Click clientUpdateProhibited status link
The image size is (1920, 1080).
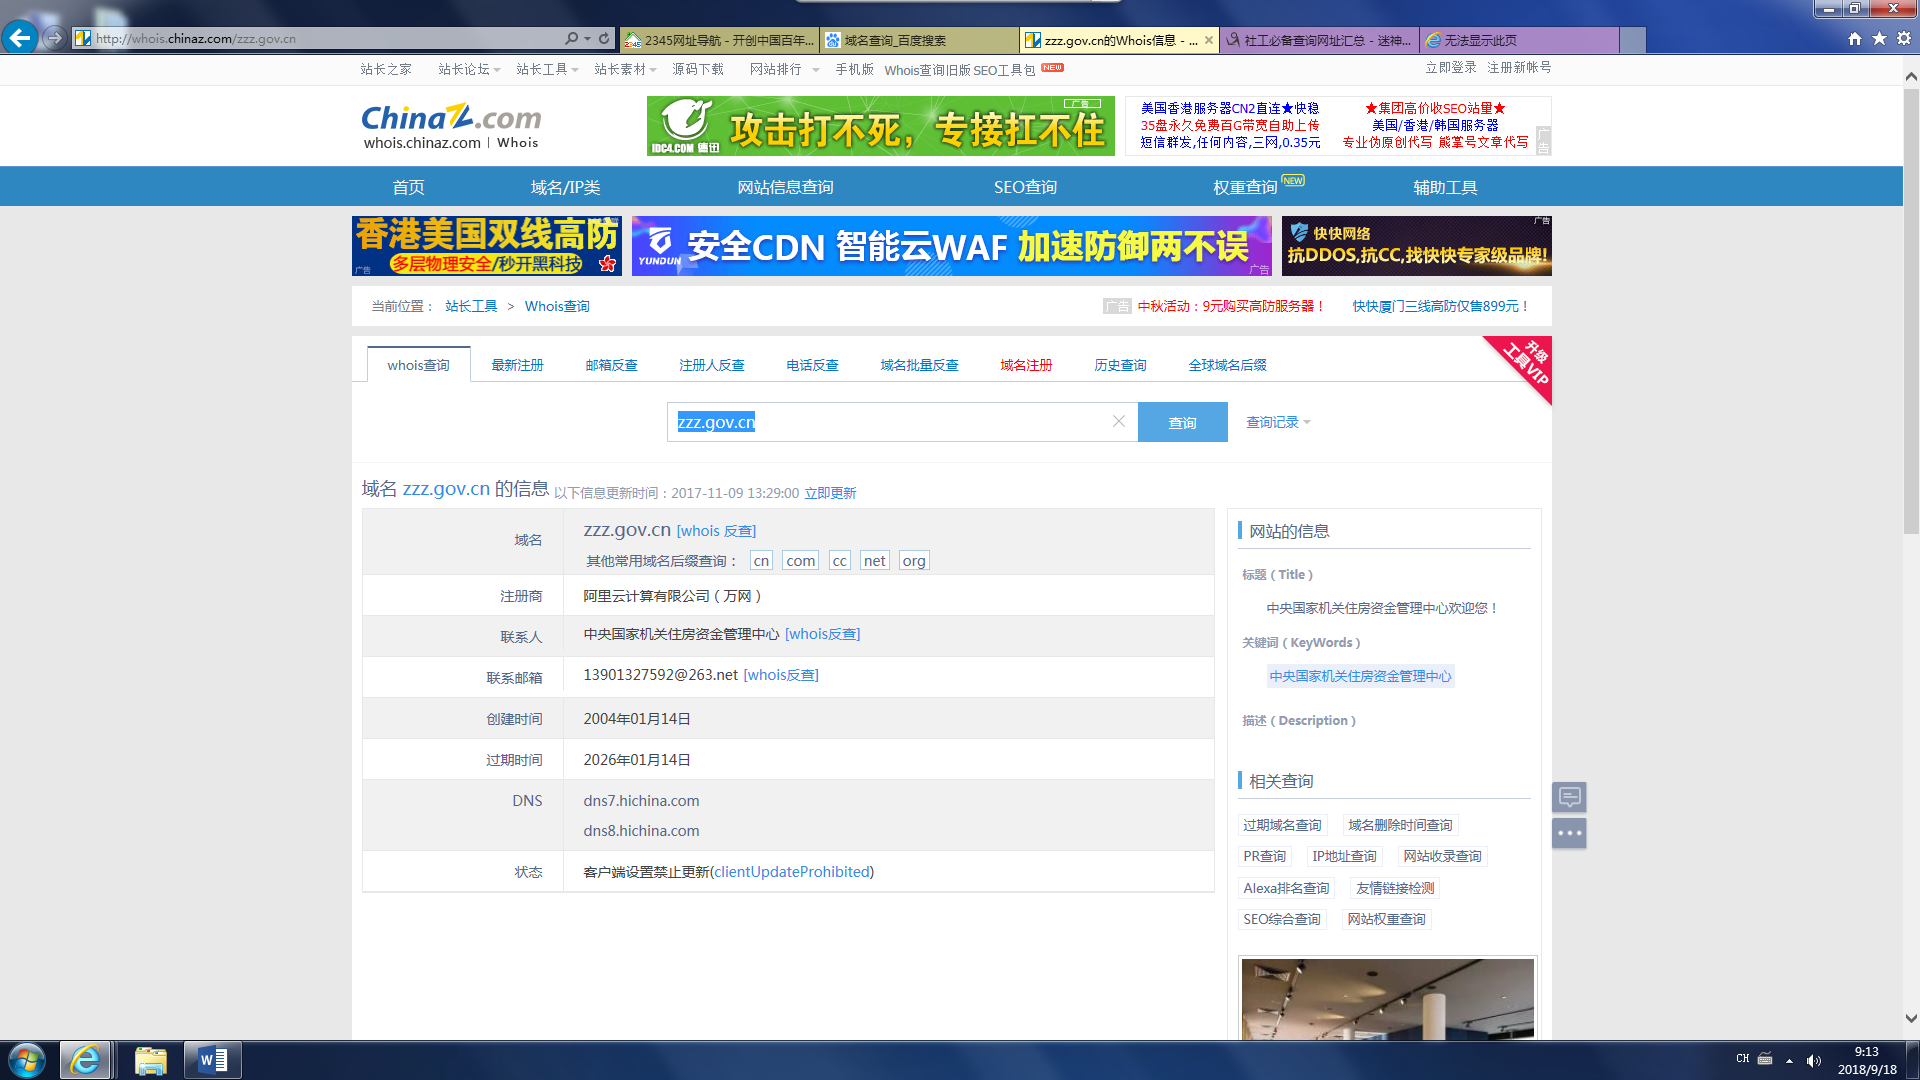pos(792,872)
